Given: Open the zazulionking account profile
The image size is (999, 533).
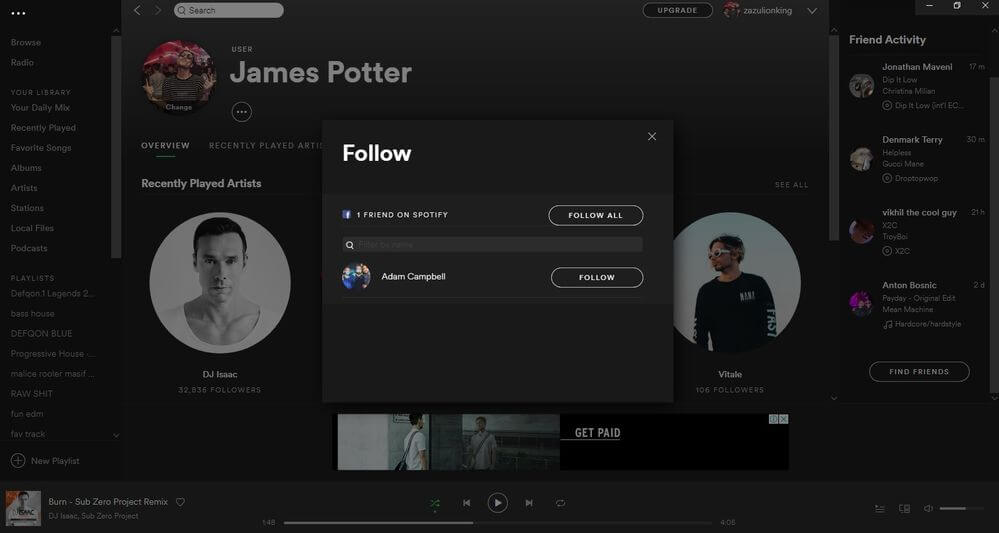Looking at the screenshot, I should [758, 10].
